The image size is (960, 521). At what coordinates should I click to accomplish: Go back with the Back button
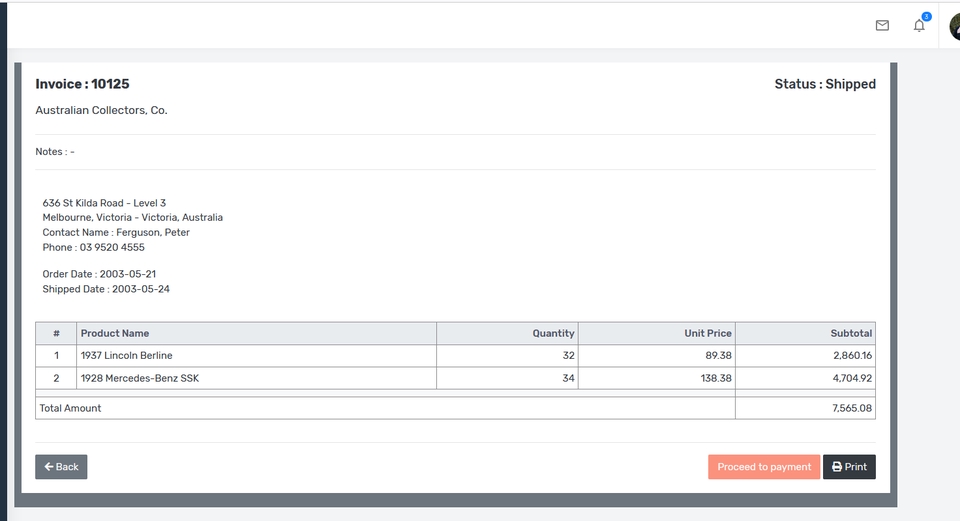tap(61, 467)
